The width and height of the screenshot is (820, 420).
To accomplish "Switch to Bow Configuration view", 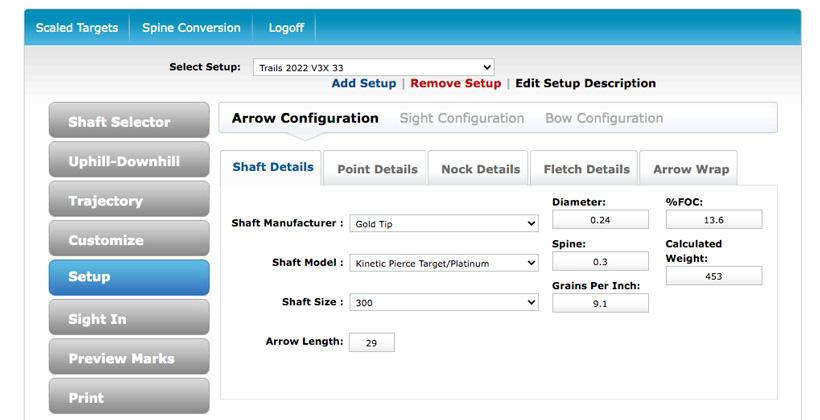I will (604, 118).
